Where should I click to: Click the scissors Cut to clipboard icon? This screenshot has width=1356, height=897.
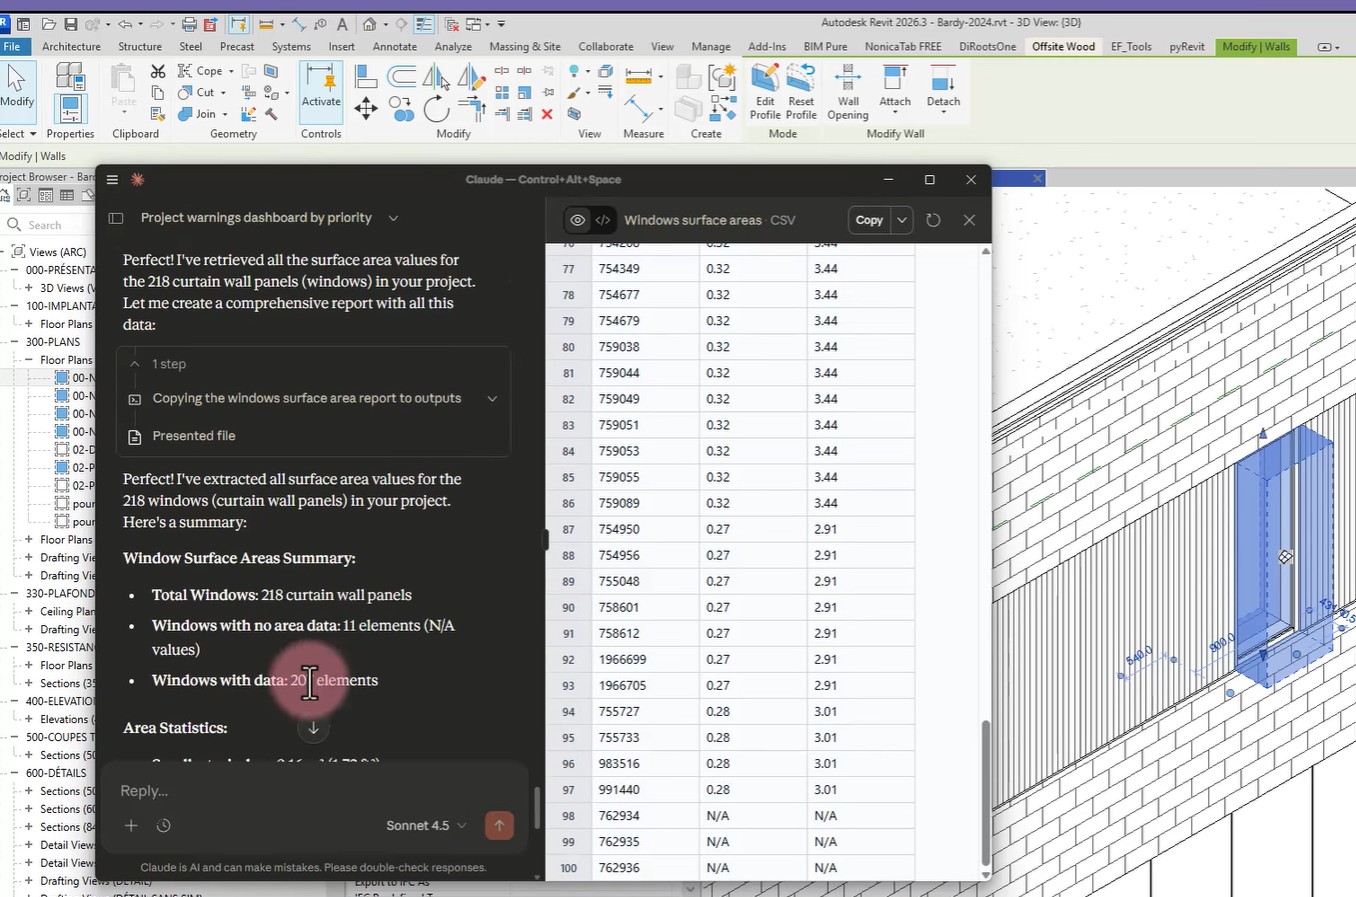point(158,71)
